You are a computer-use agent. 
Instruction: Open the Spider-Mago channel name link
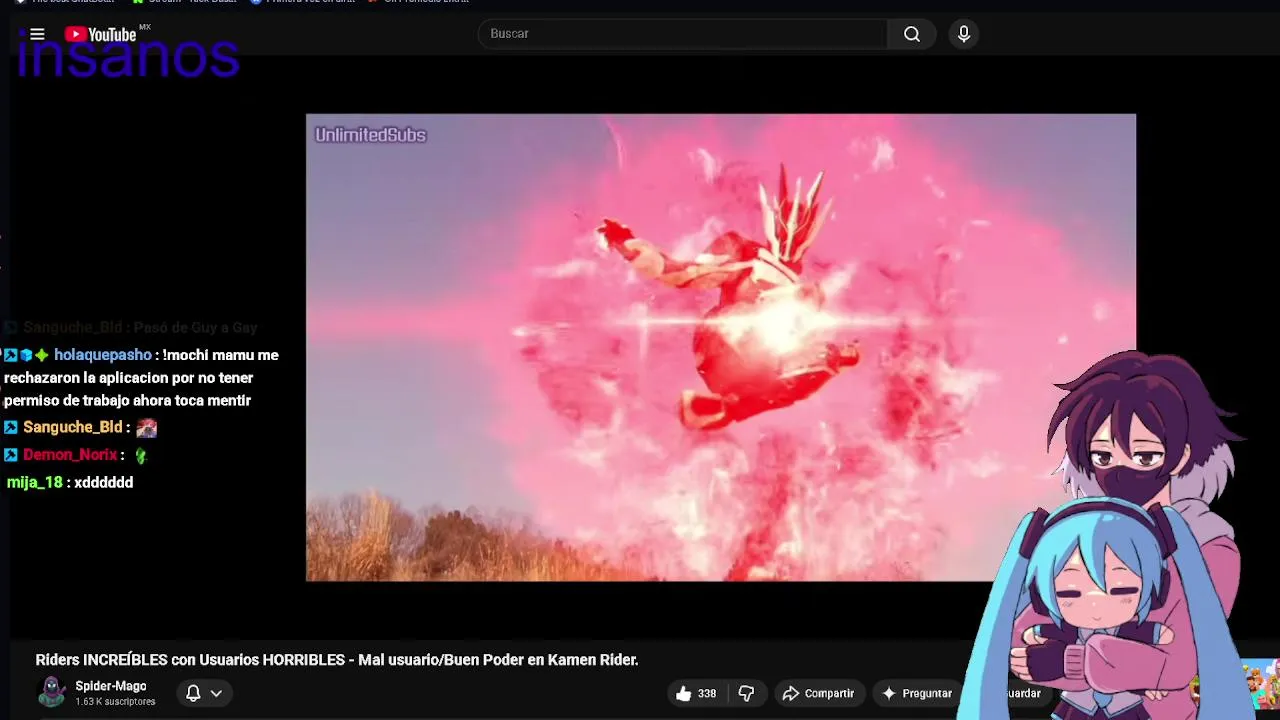[x=111, y=686]
